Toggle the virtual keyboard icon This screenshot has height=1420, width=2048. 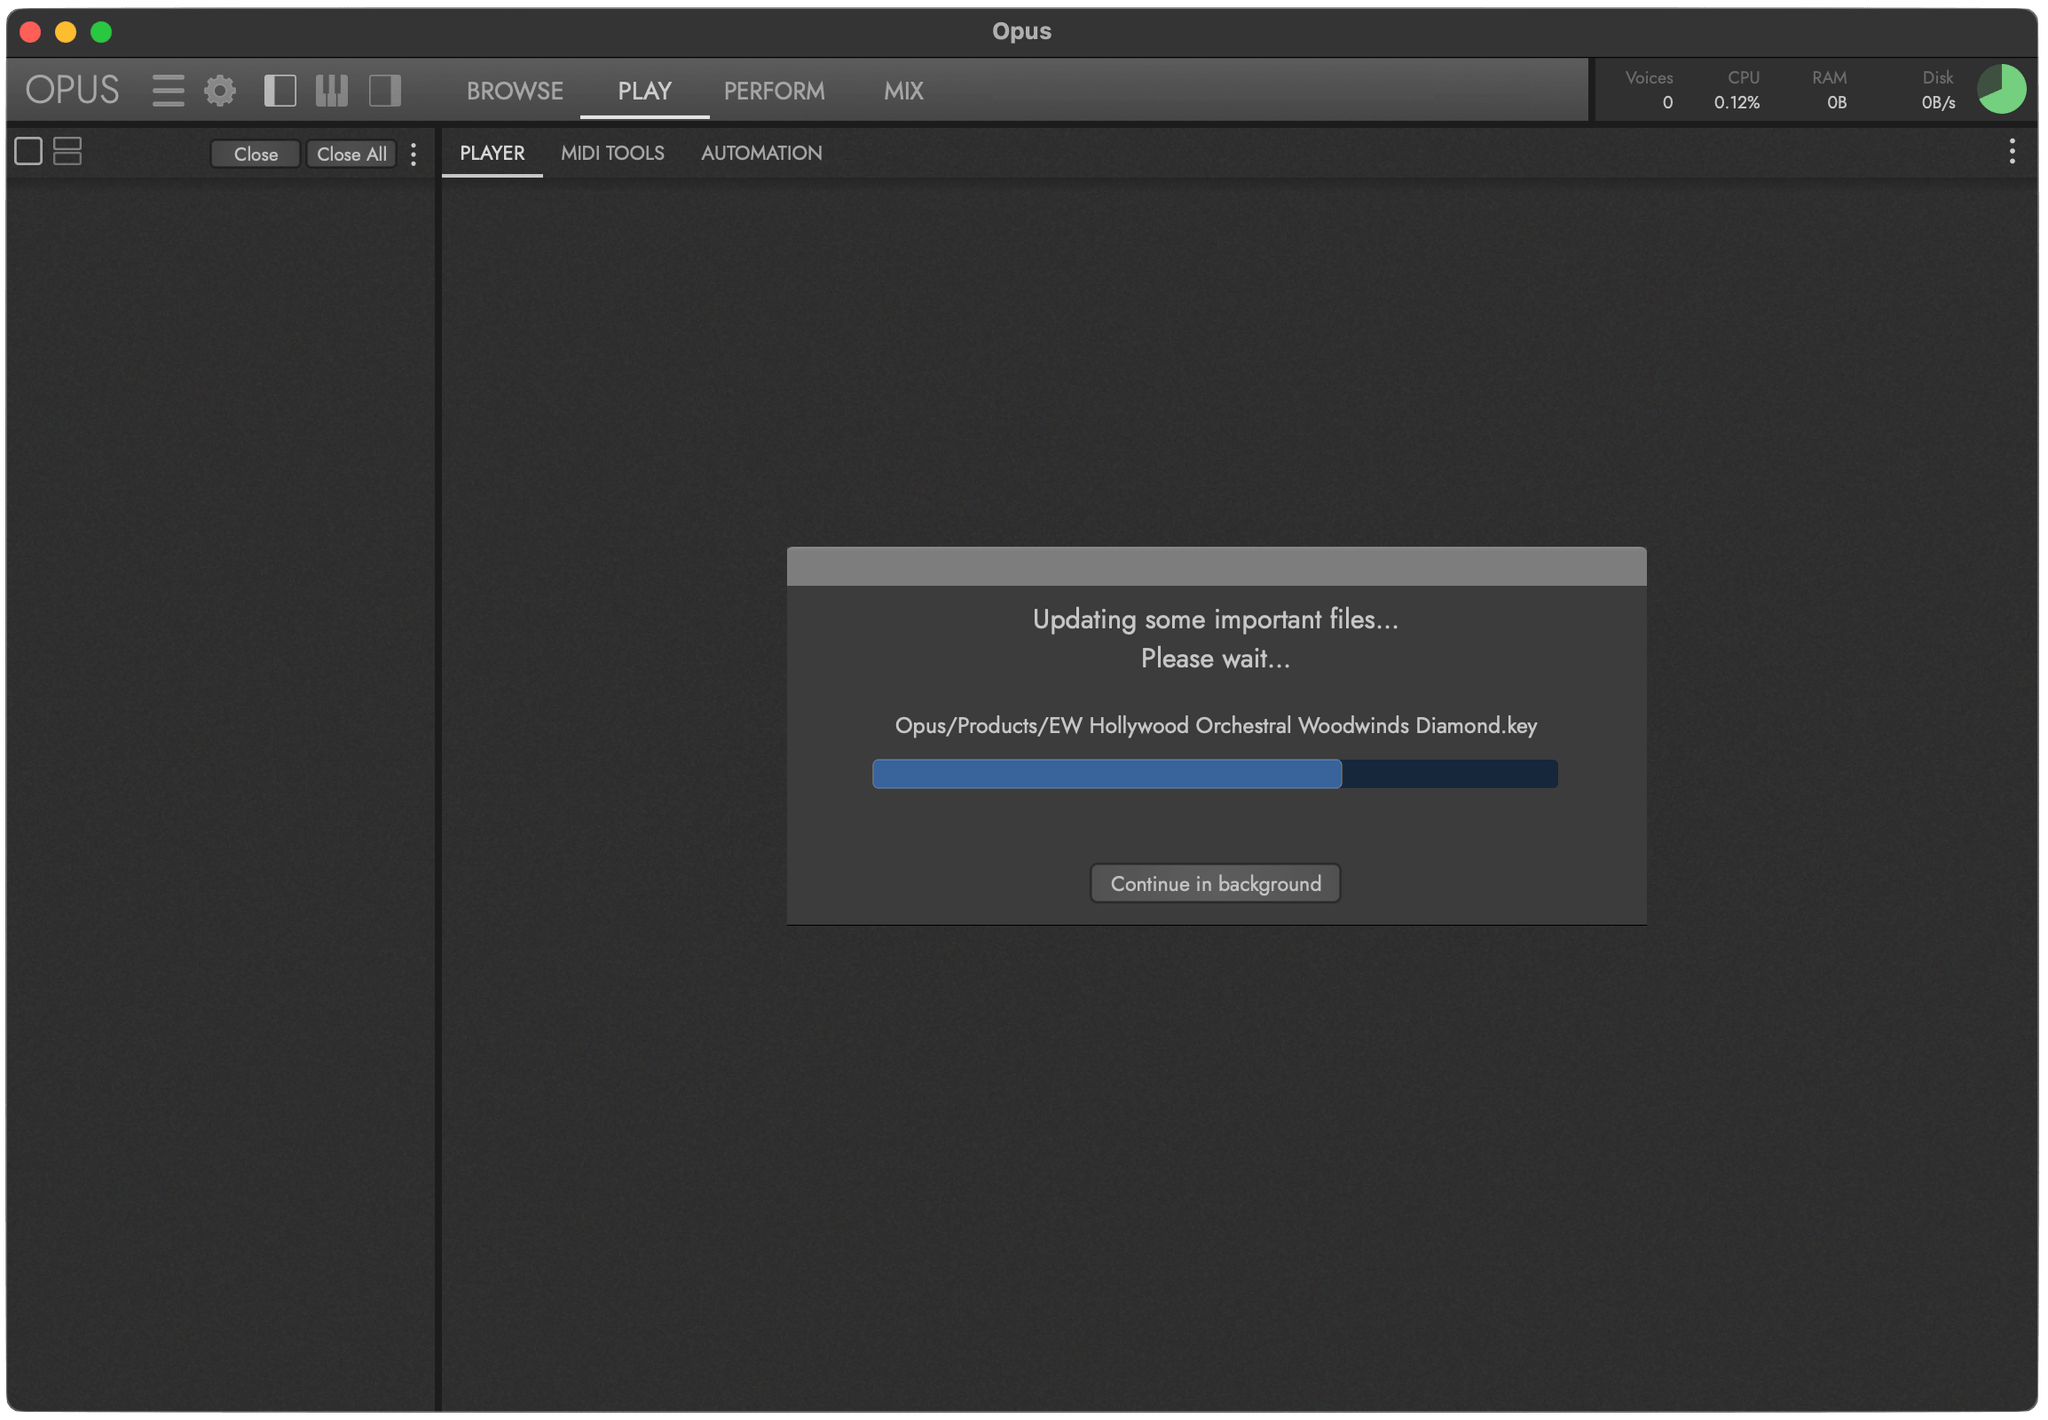[332, 90]
